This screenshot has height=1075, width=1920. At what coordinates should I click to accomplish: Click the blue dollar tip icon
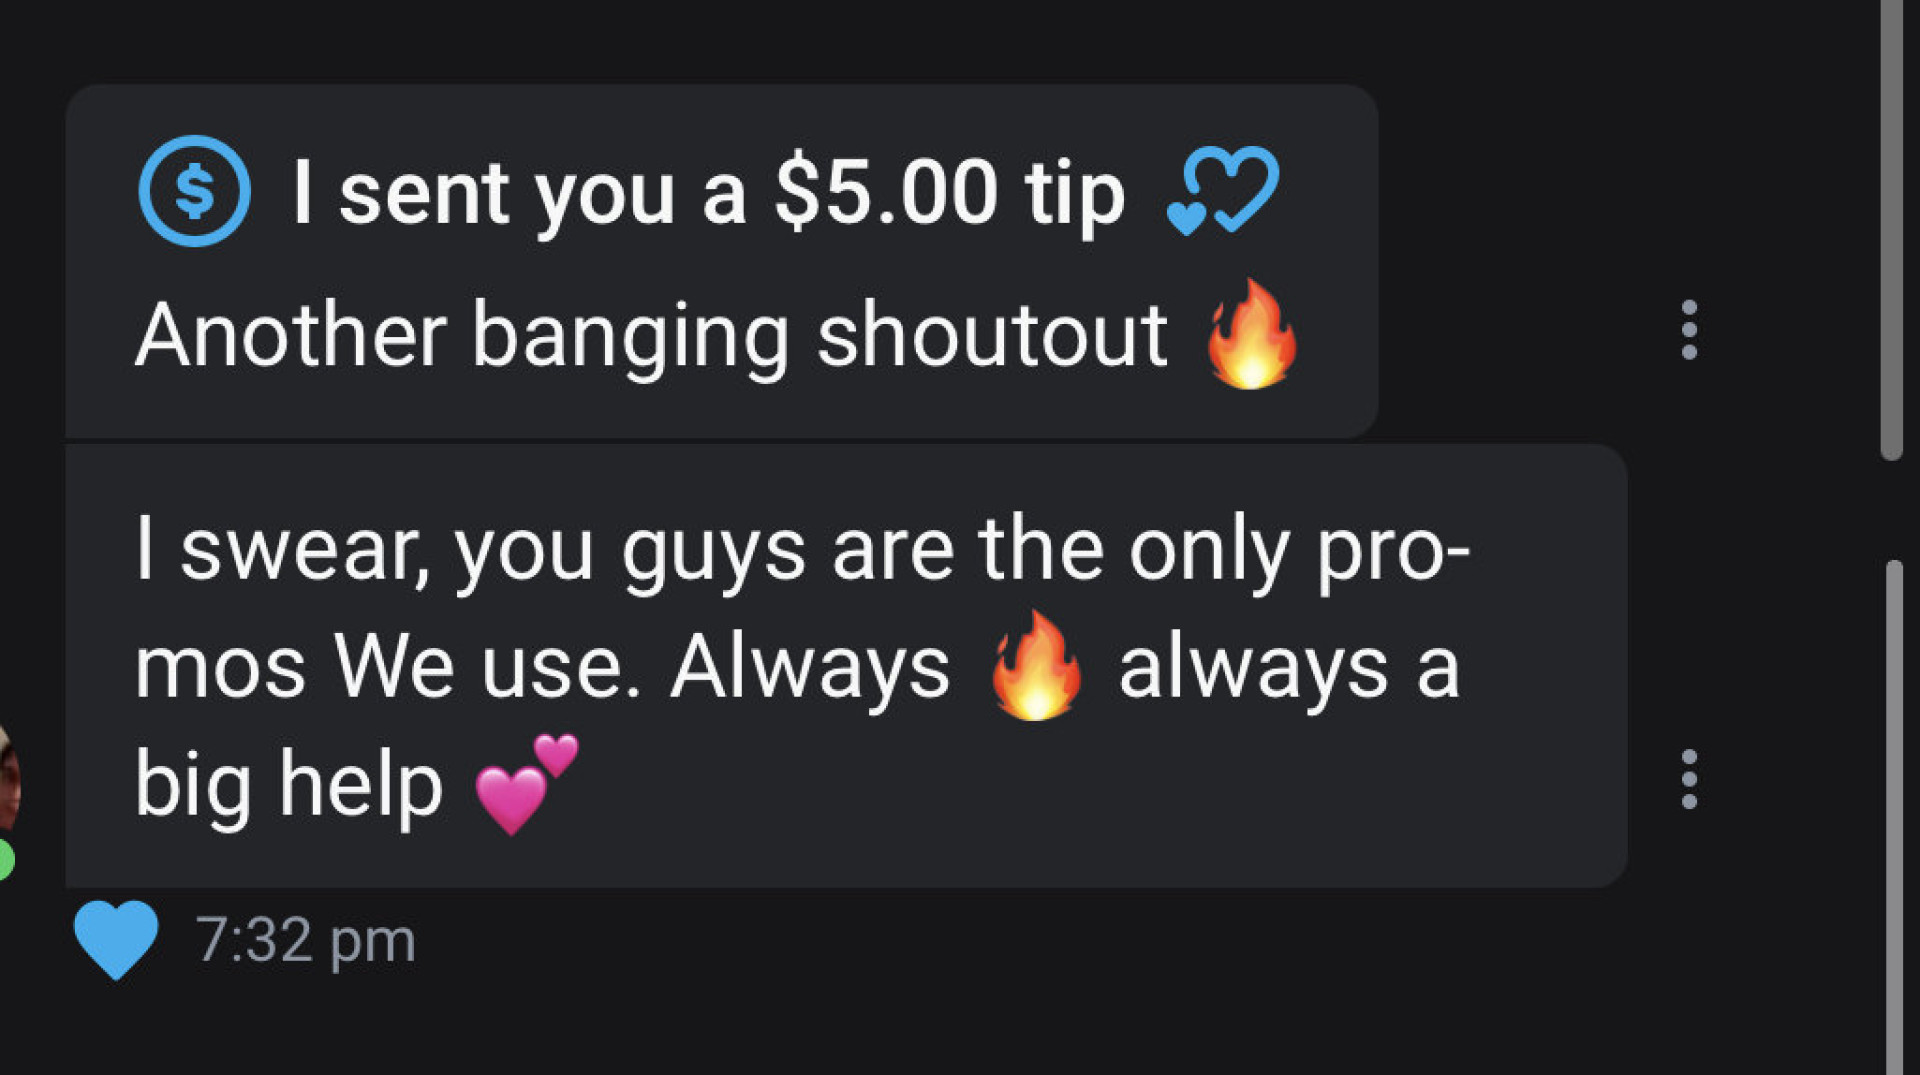tap(194, 191)
